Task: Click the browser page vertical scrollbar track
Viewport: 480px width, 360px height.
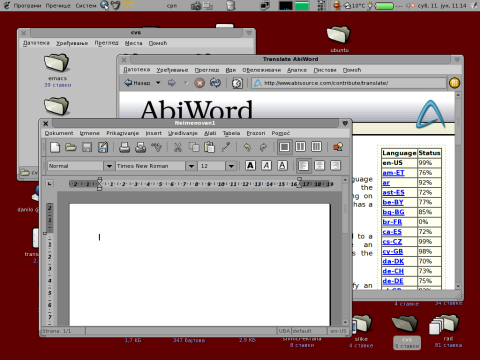Action: 458,190
